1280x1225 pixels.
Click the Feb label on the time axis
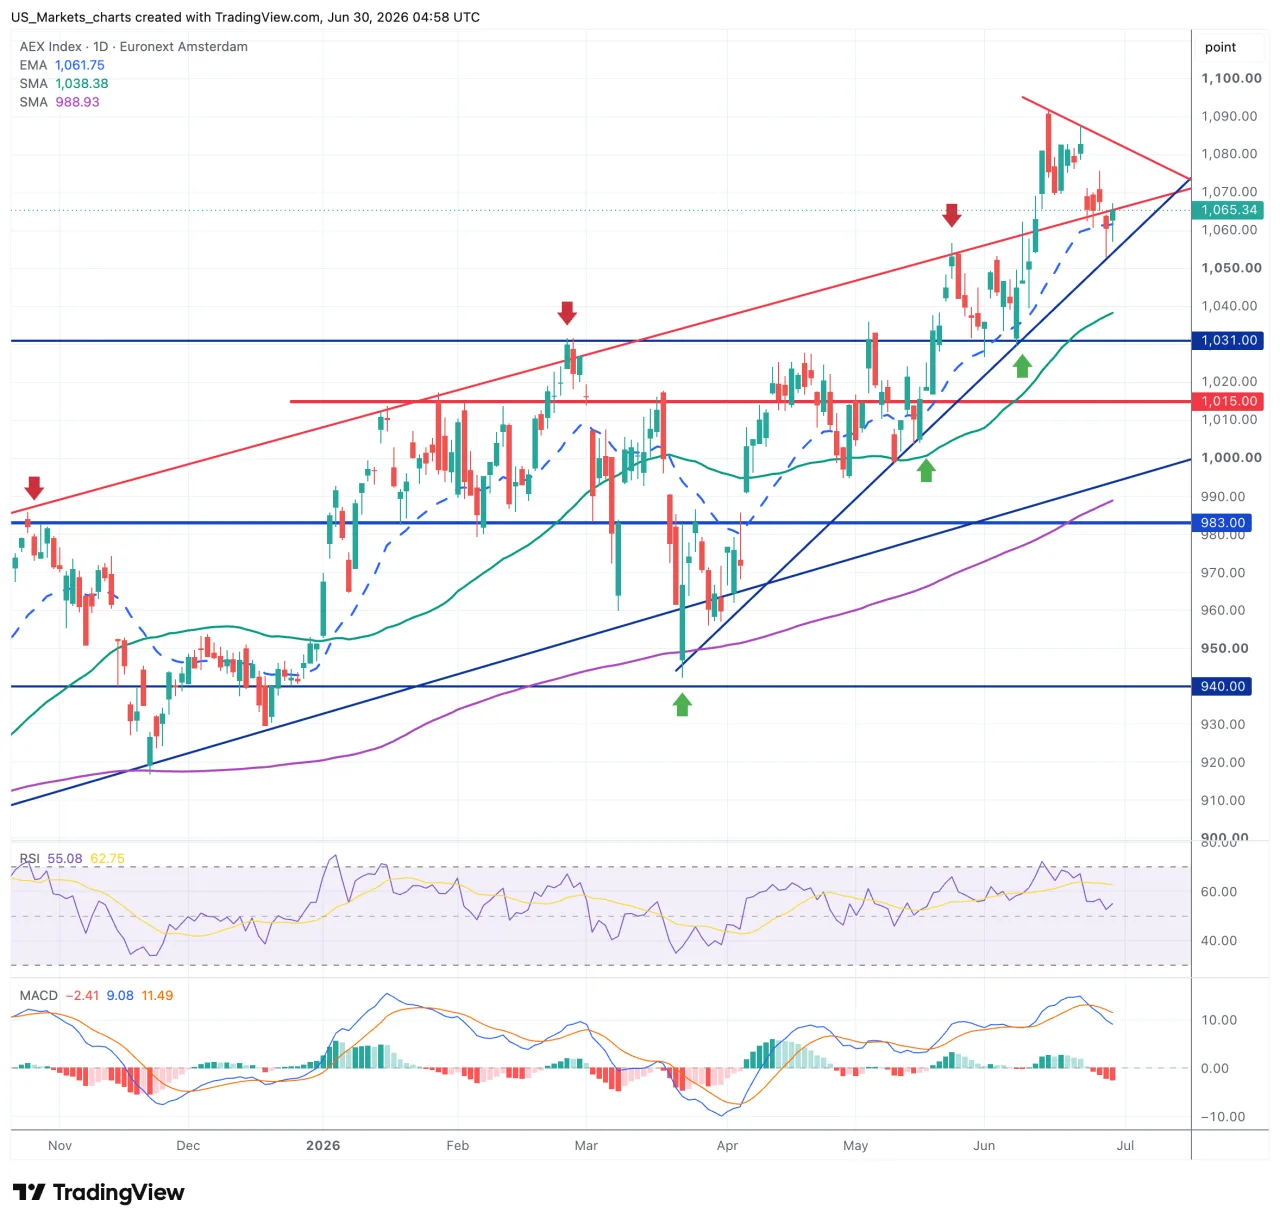coord(457,1146)
